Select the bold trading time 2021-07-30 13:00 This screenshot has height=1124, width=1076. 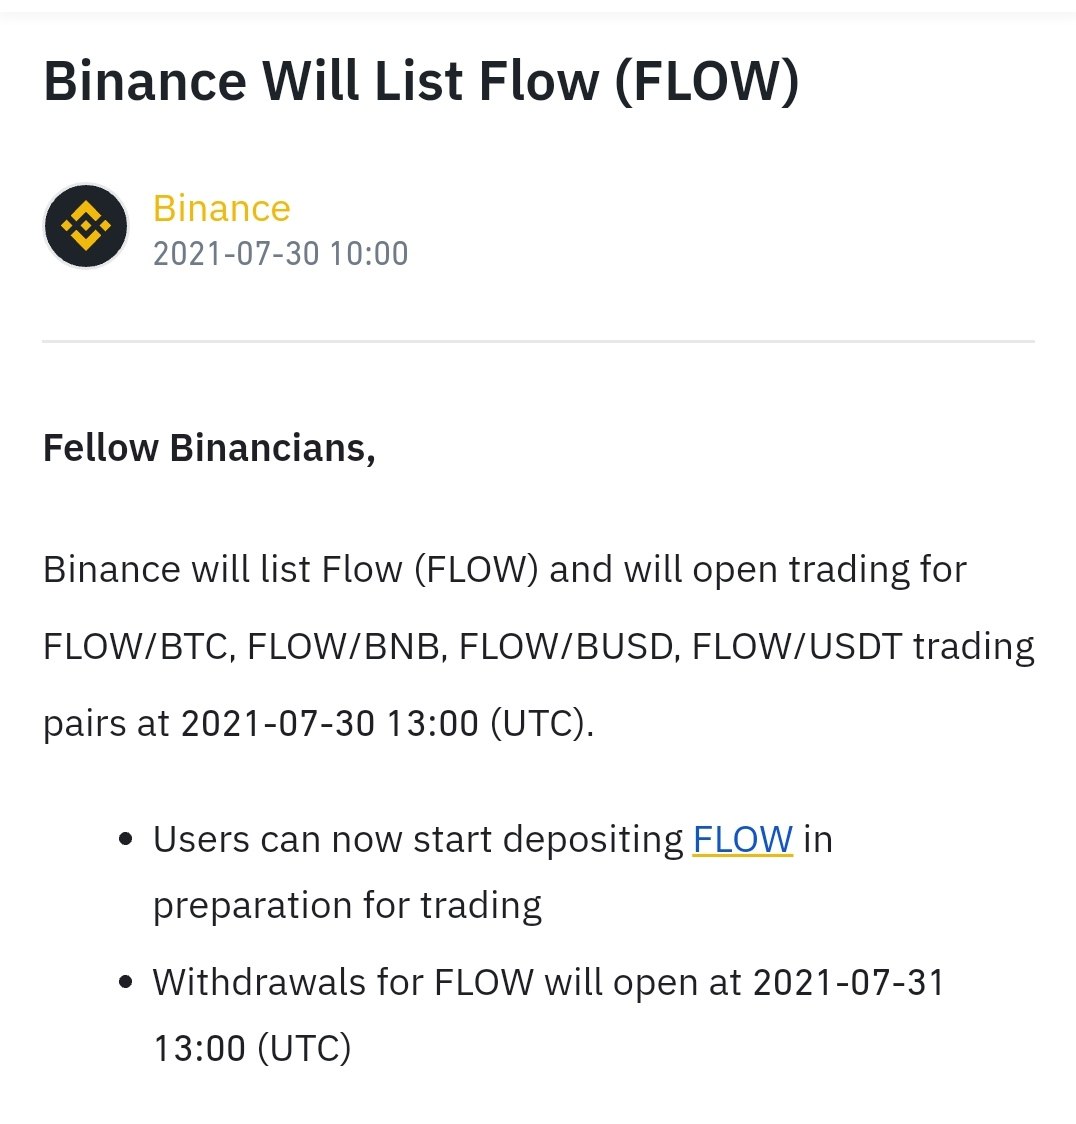330,723
